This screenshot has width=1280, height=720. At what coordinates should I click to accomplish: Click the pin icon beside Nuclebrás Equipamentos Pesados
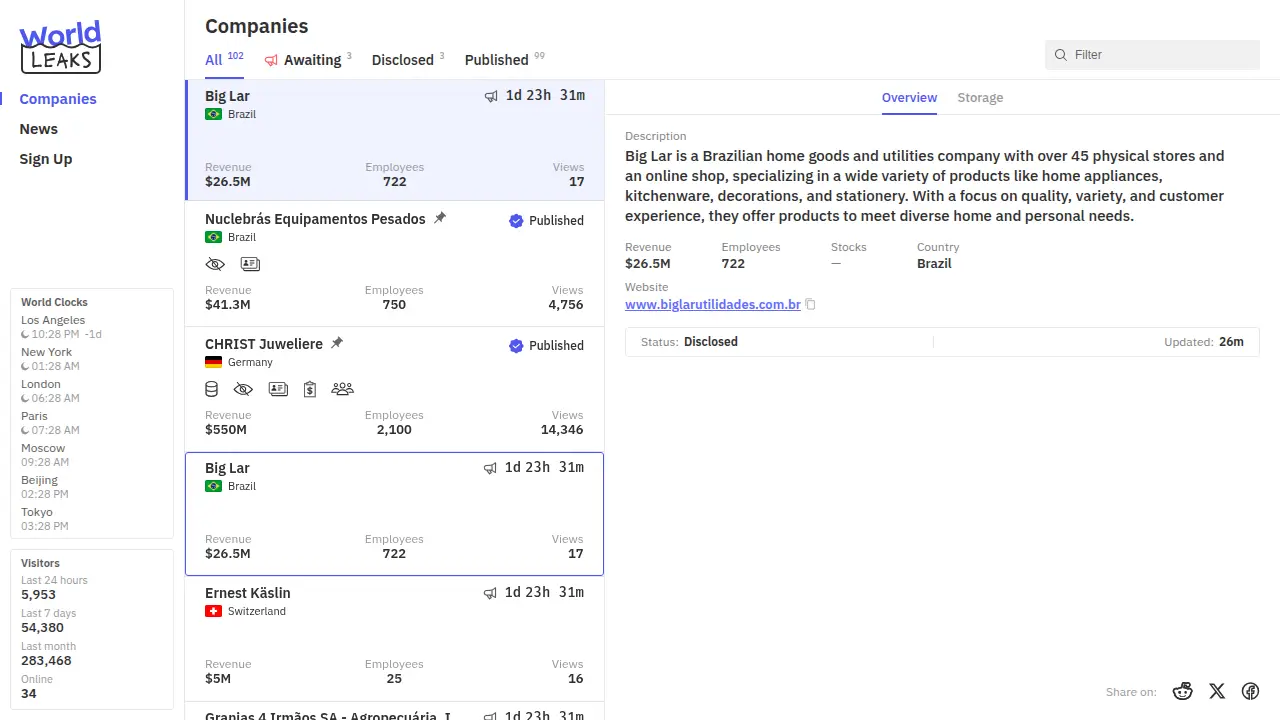[440, 218]
